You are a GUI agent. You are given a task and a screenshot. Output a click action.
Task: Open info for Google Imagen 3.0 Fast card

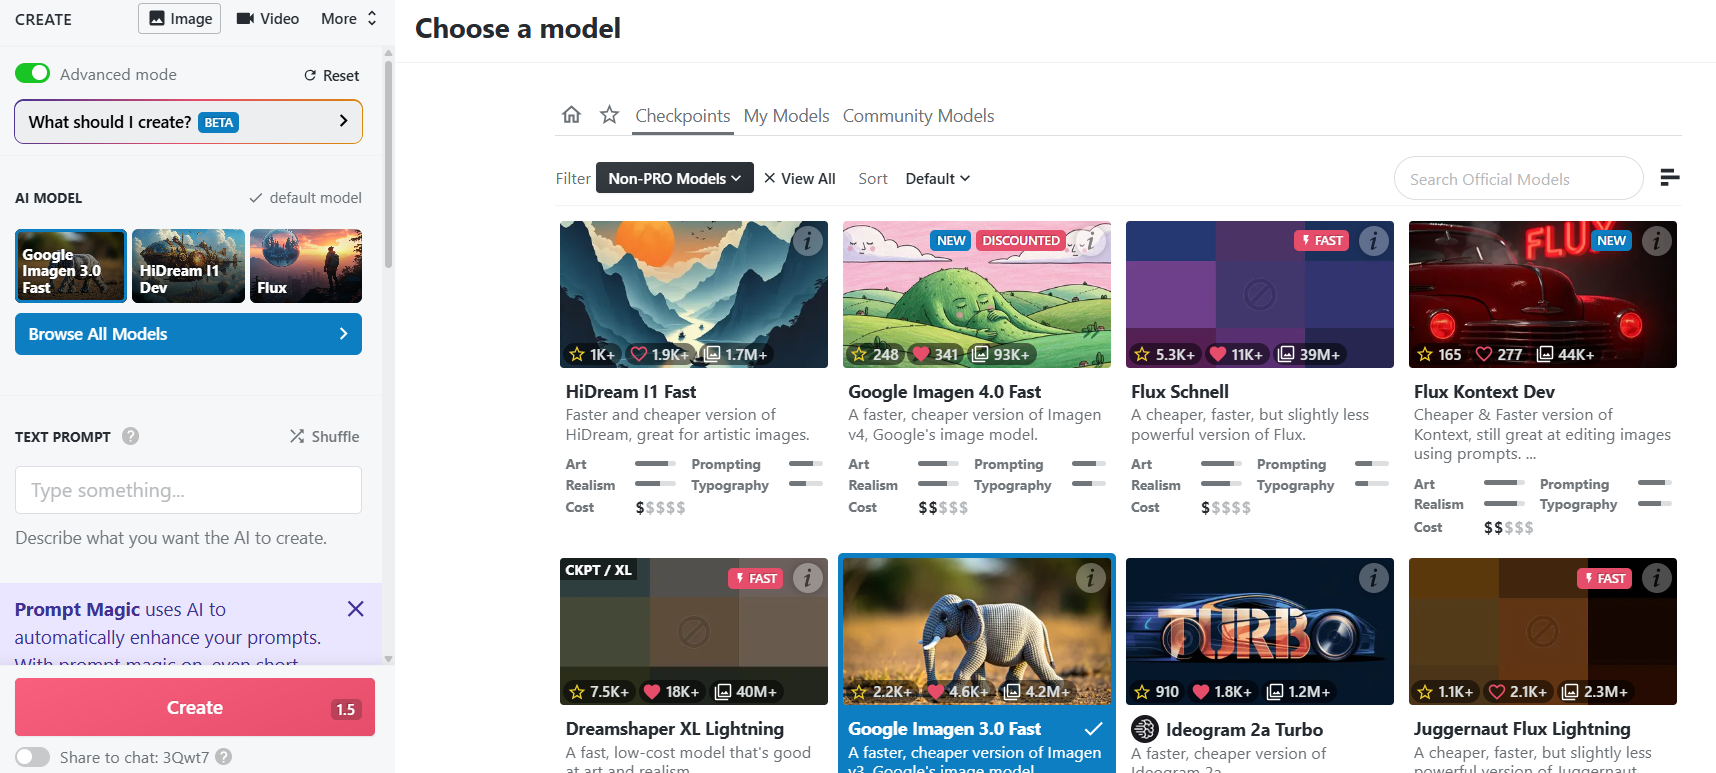(x=1090, y=578)
